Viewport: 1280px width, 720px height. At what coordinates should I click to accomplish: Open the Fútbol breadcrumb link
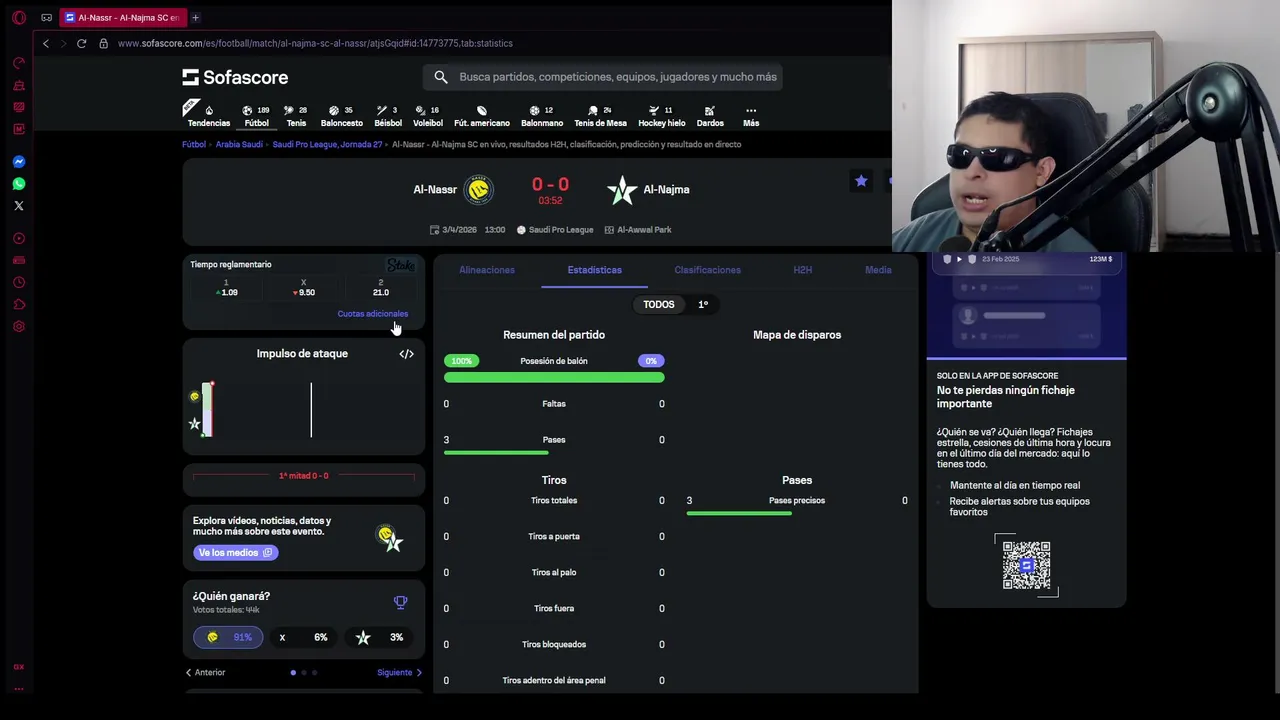194,144
